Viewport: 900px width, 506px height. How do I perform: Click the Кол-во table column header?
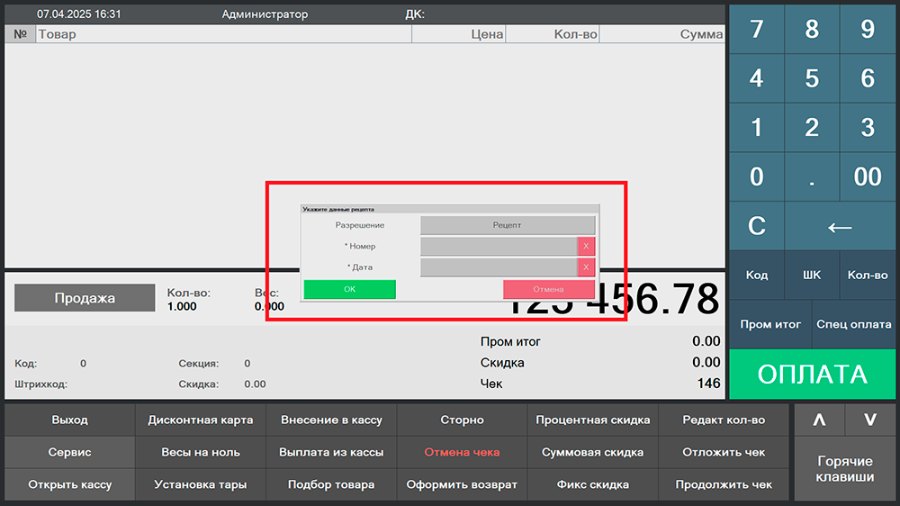pos(552,34)
